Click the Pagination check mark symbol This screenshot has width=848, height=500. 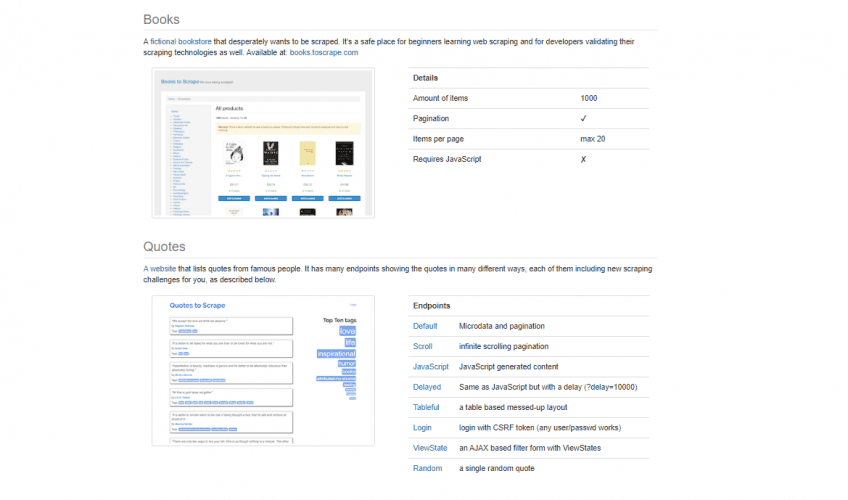point(583,118)
